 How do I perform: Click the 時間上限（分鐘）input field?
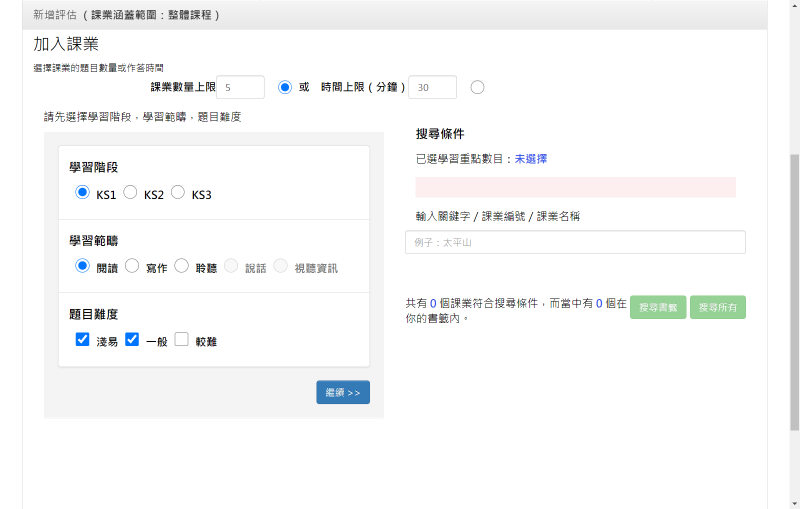[x=432, y=87]
